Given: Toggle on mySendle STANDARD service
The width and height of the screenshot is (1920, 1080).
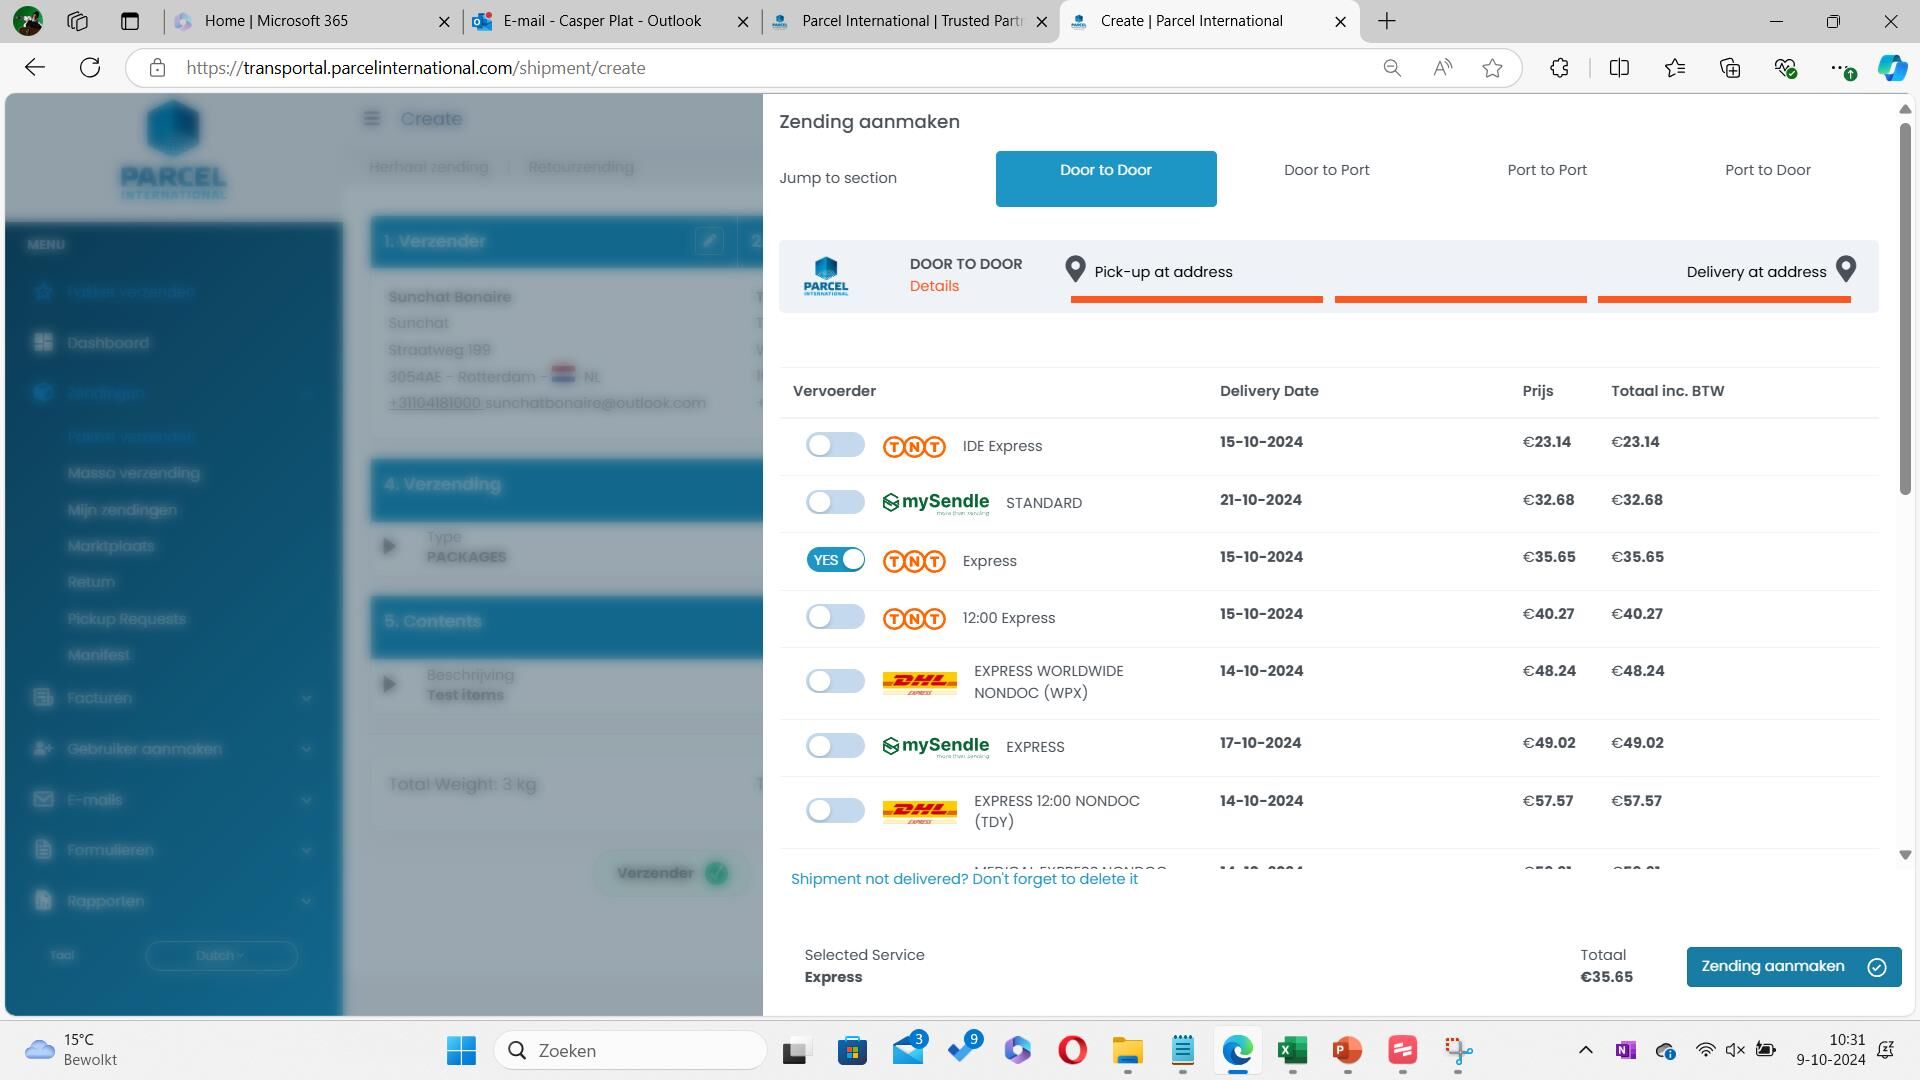Looking at the screenshot, I should click(x=835, y=502).
